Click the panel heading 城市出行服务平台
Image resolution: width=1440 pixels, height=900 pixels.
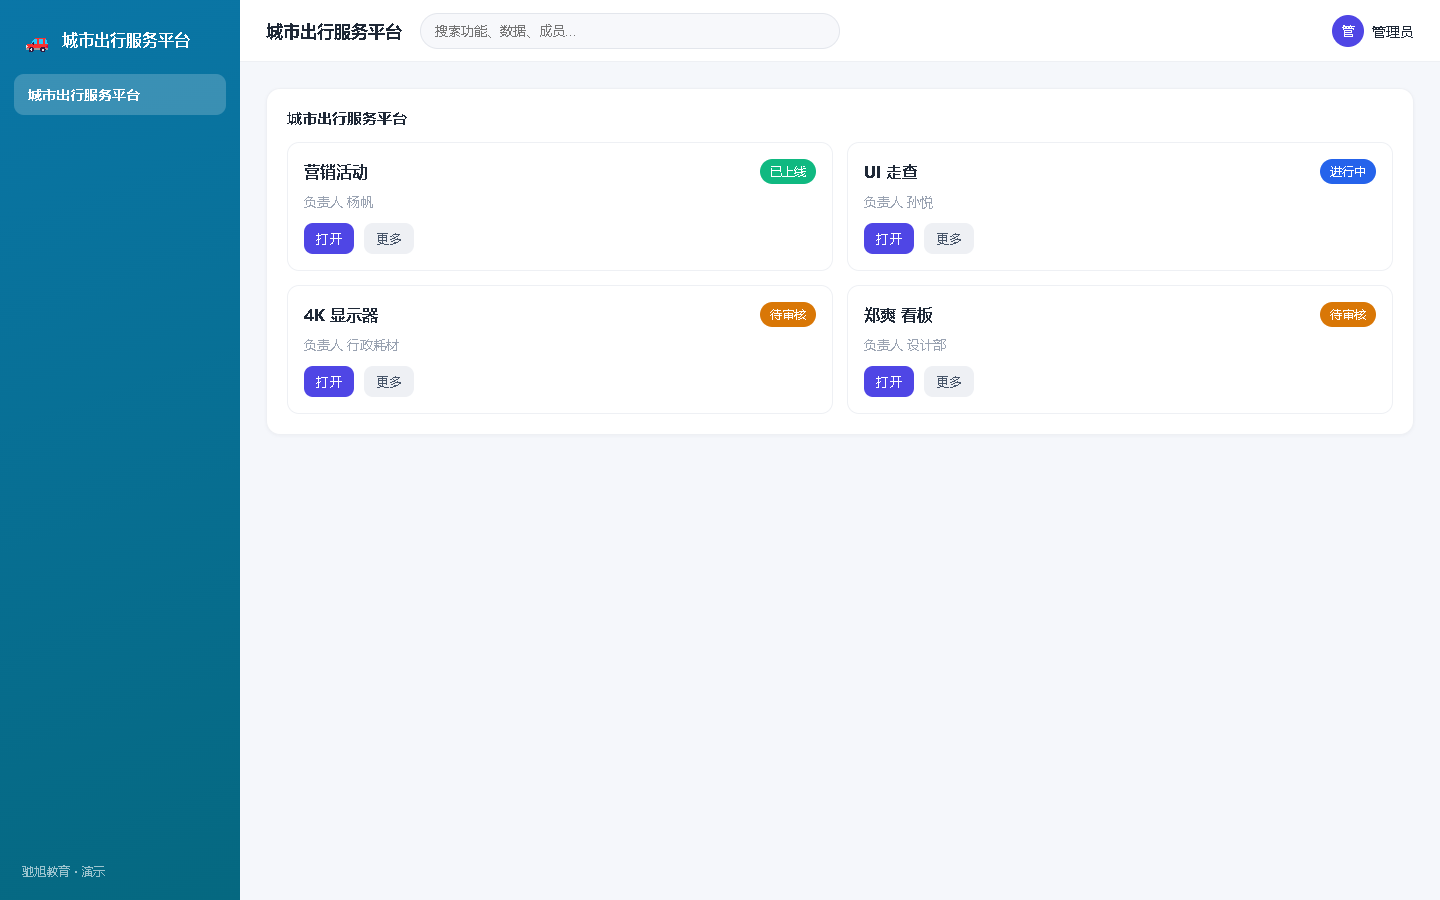tap(347, 119)
